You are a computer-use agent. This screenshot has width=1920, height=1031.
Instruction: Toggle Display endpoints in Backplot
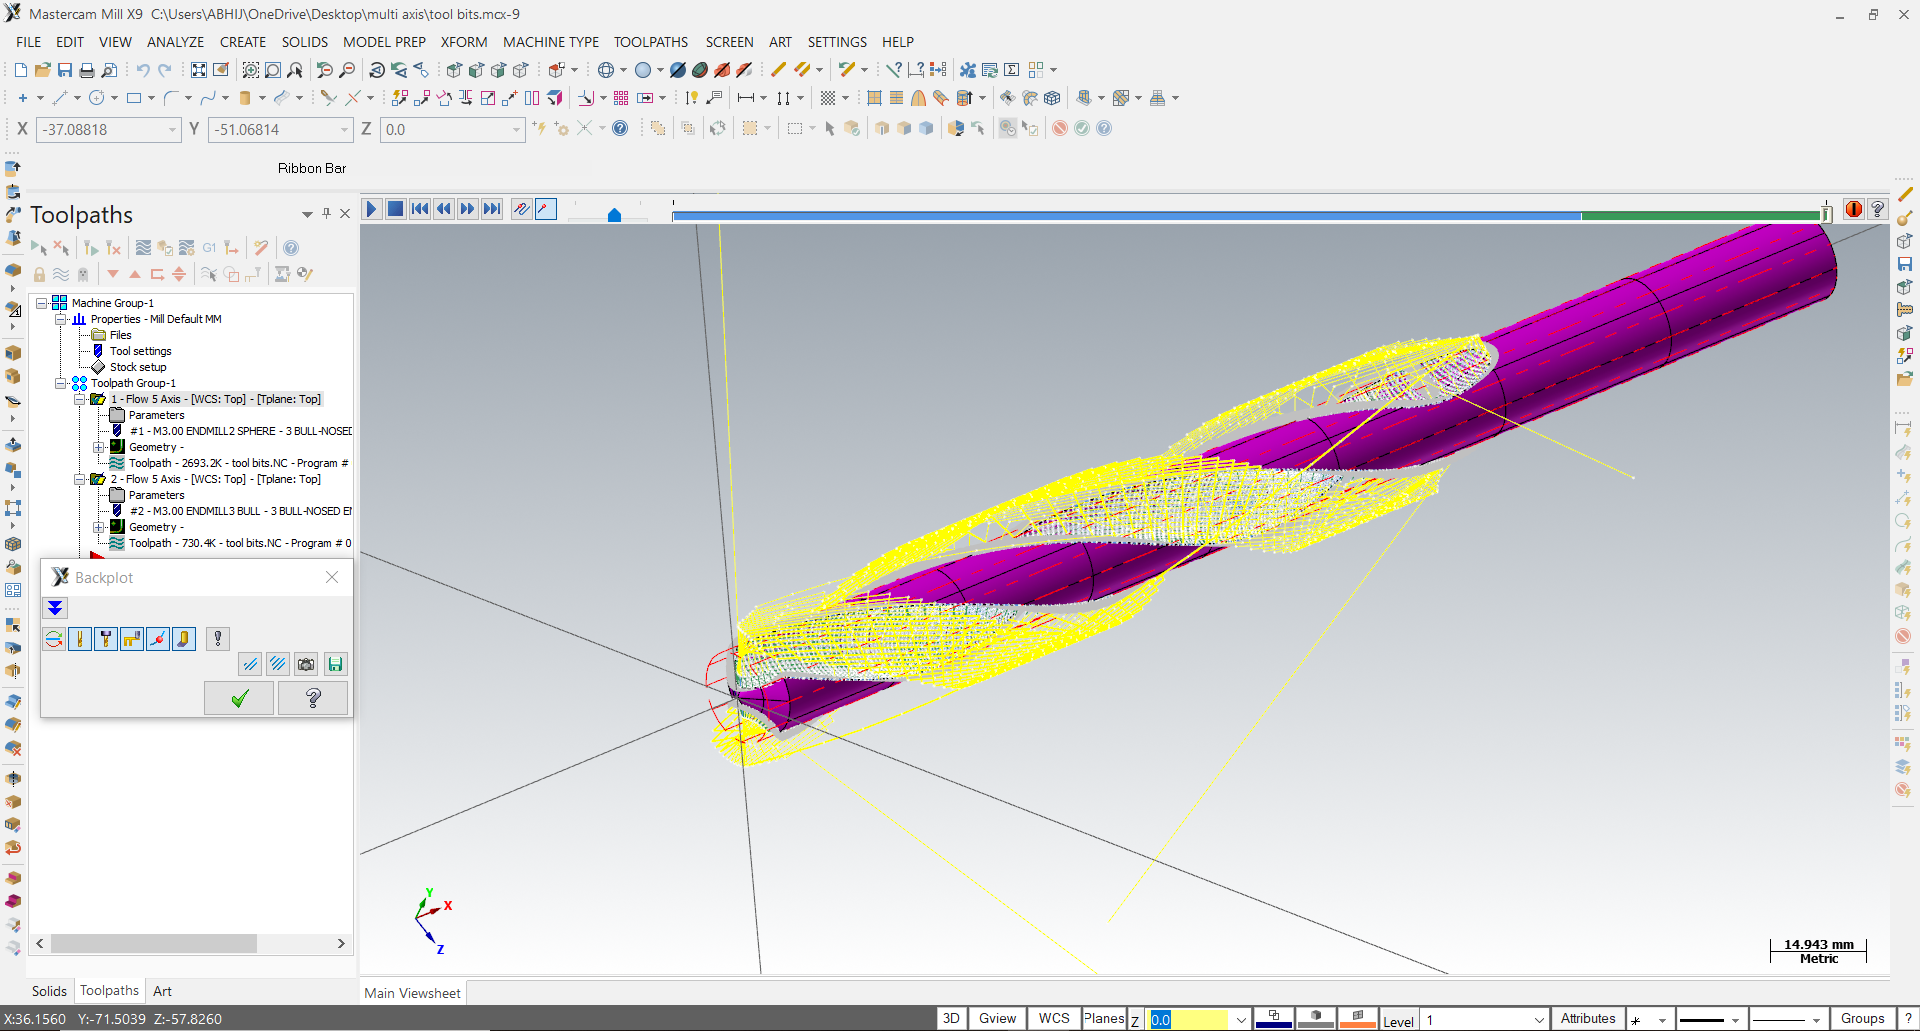coord(158,639)
